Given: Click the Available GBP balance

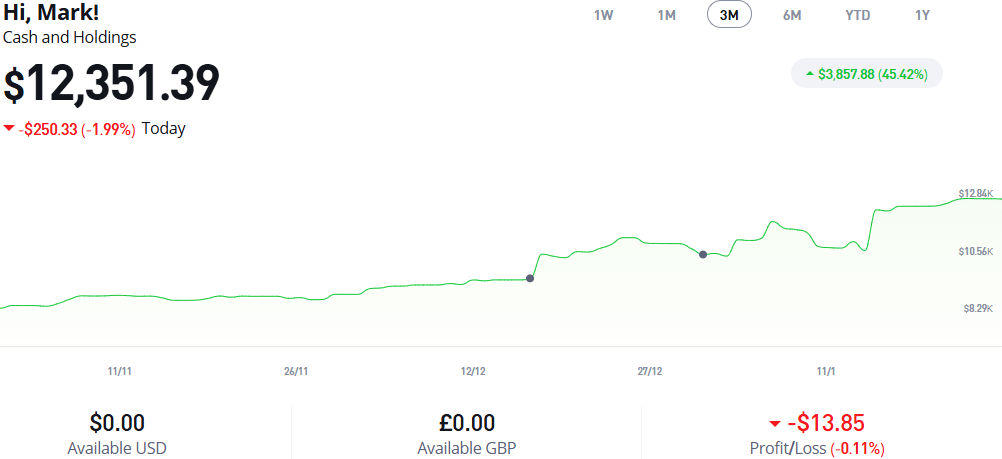Looking at the screenshot, I should (467, 423).
